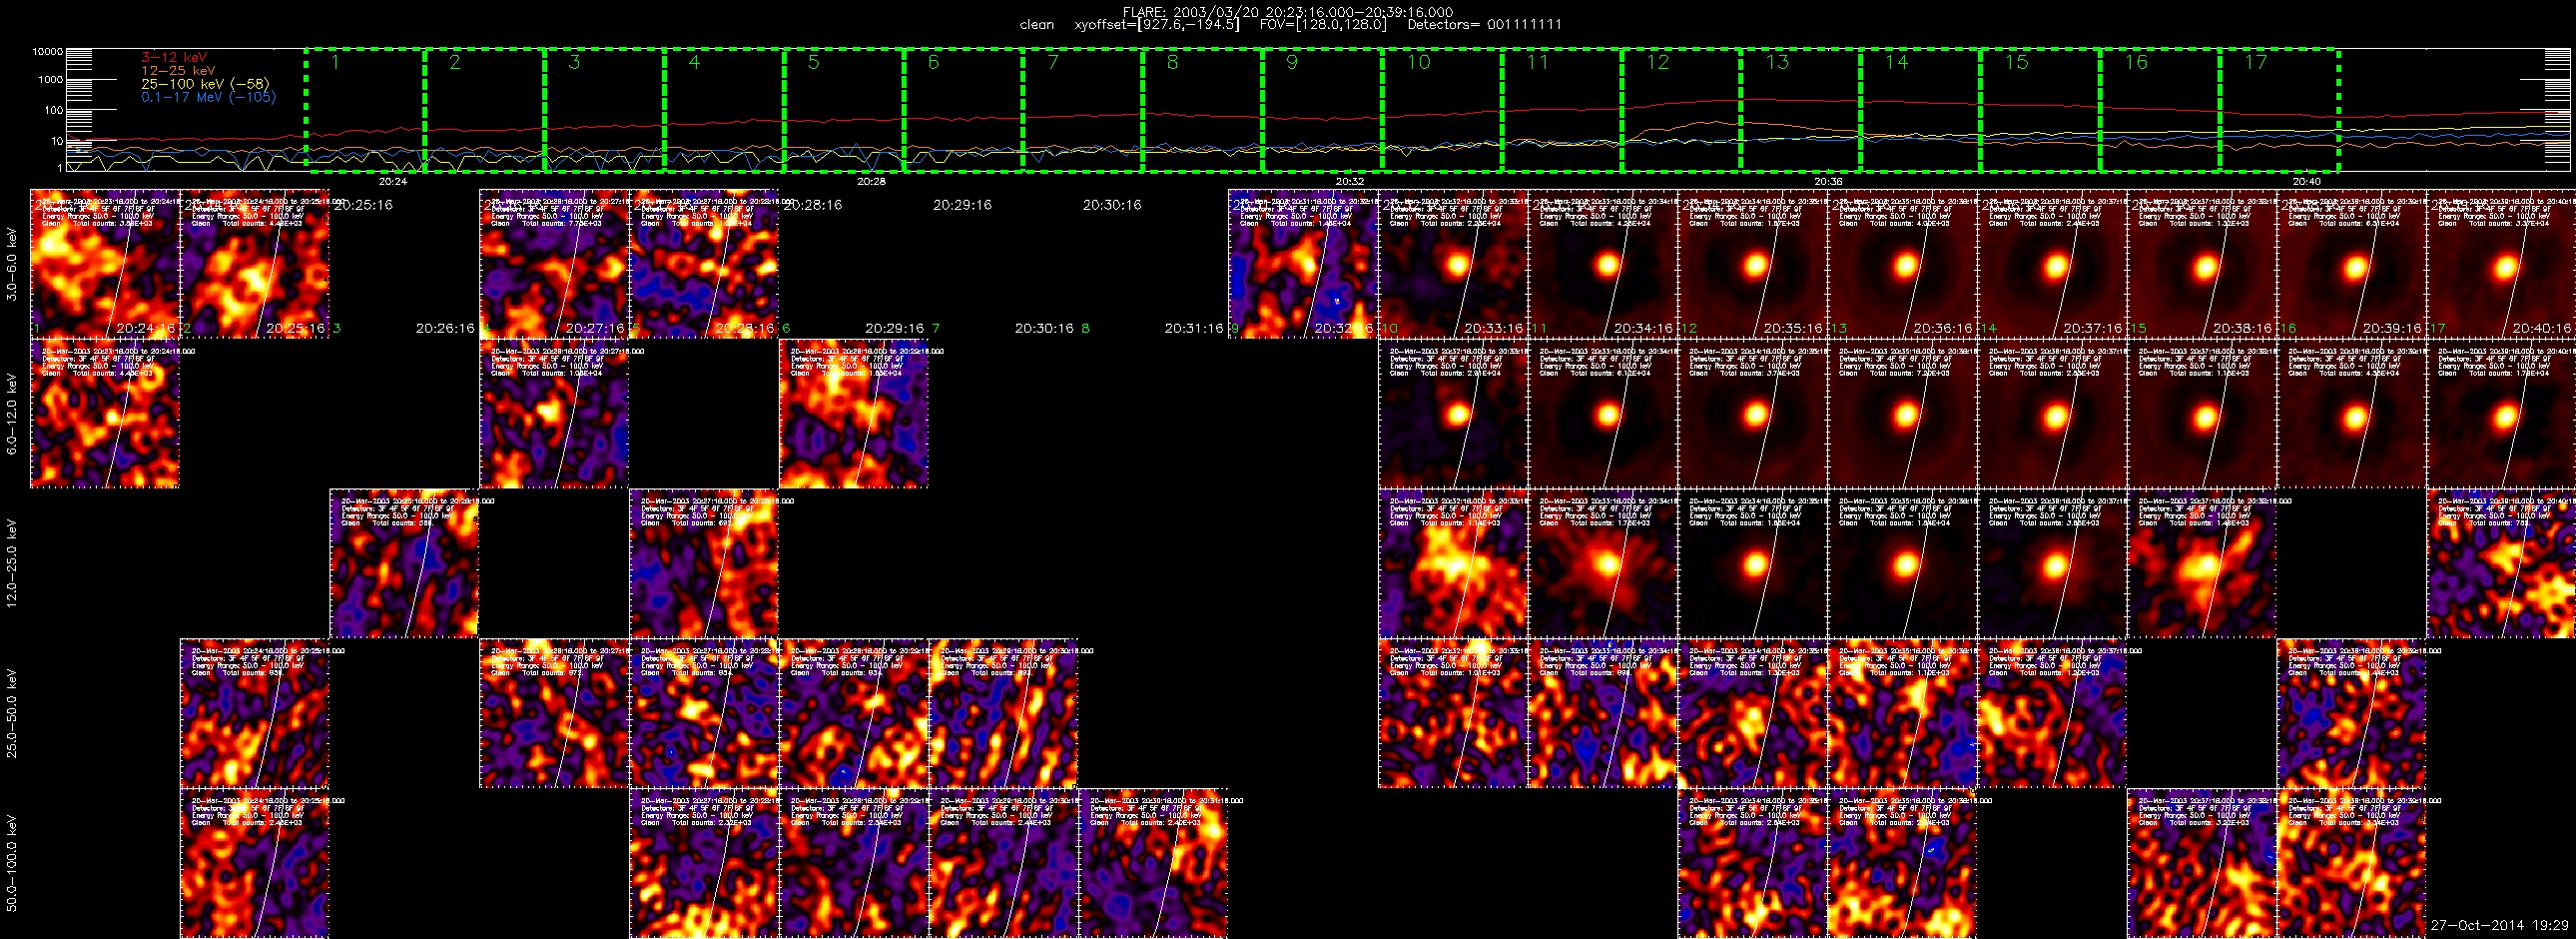Viewport: 2576px width, 939px height.
Task: Click the 'clean' algorithm label in header
Action: click(x=1037, y=24)
